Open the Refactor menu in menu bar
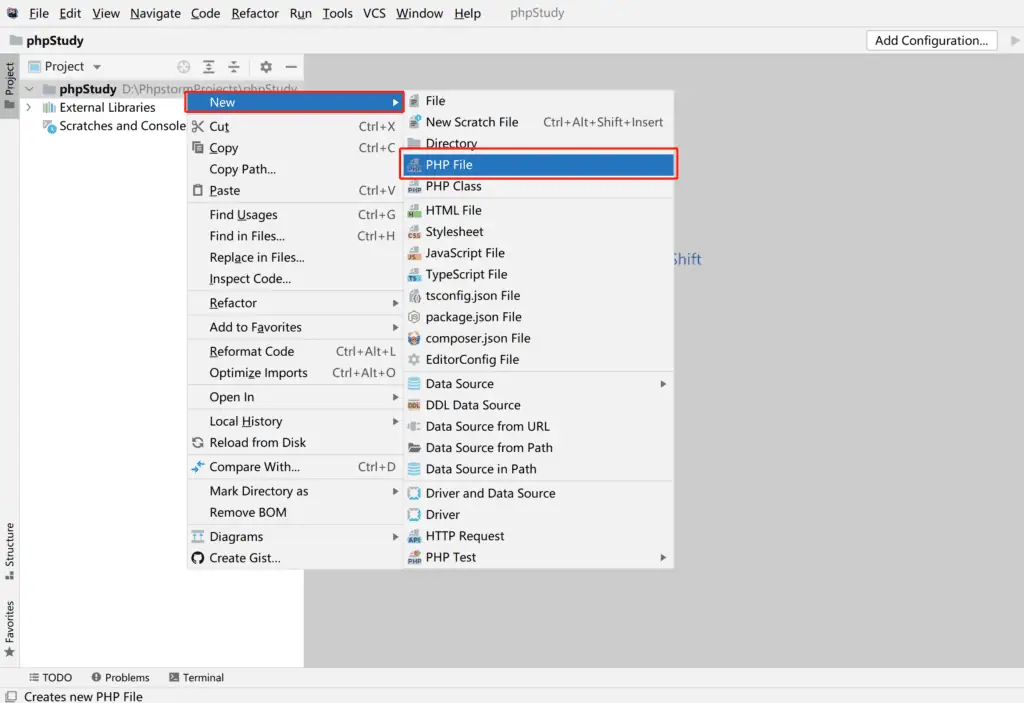Screen dimensions: 1024x703 255,13
